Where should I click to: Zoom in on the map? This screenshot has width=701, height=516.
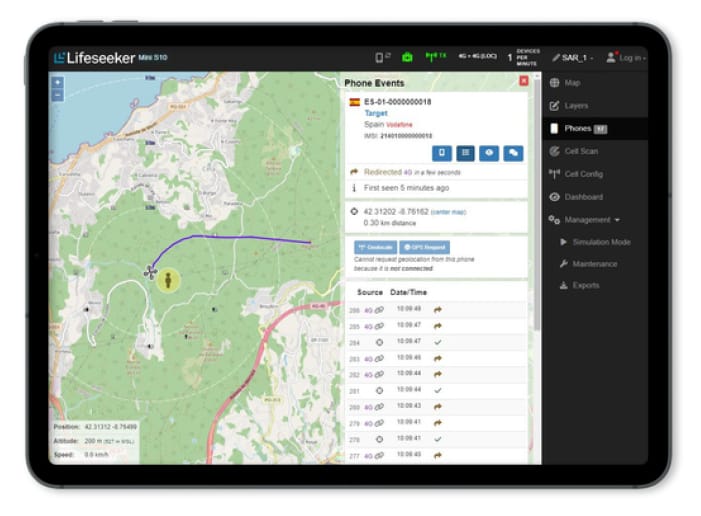(58, 83)
